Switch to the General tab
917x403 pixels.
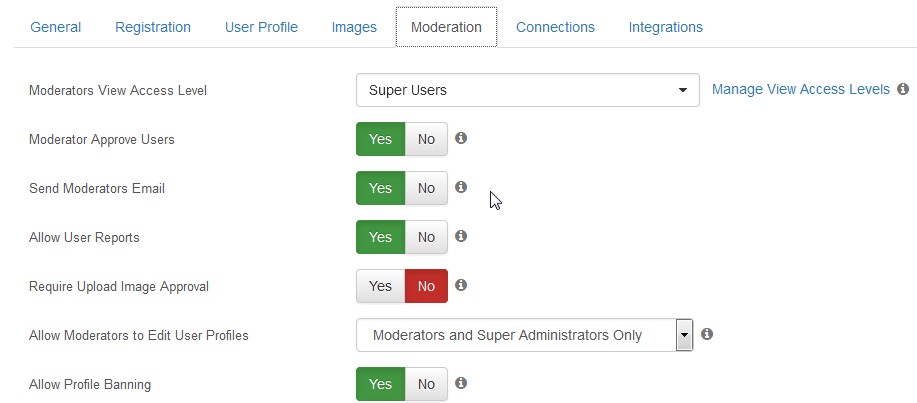coord(56,27)
